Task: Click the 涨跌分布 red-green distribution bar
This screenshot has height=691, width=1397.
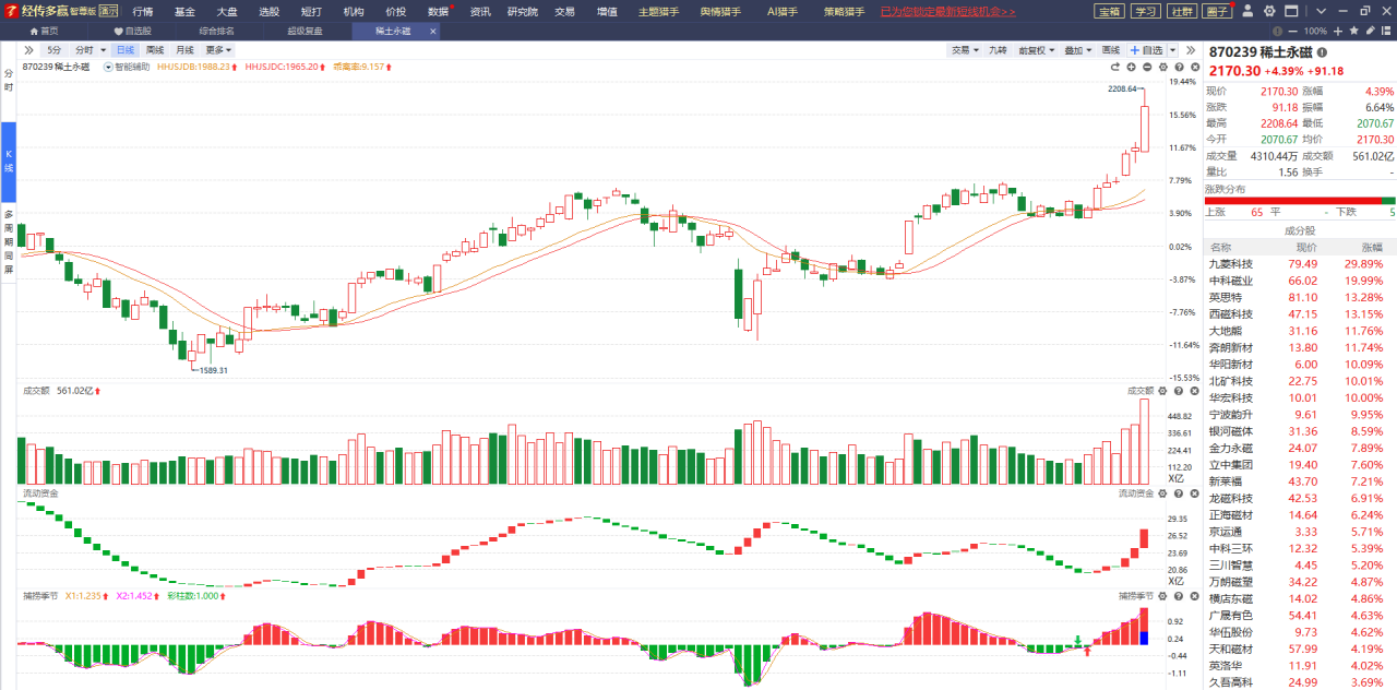Action: tap(1301, 200)
